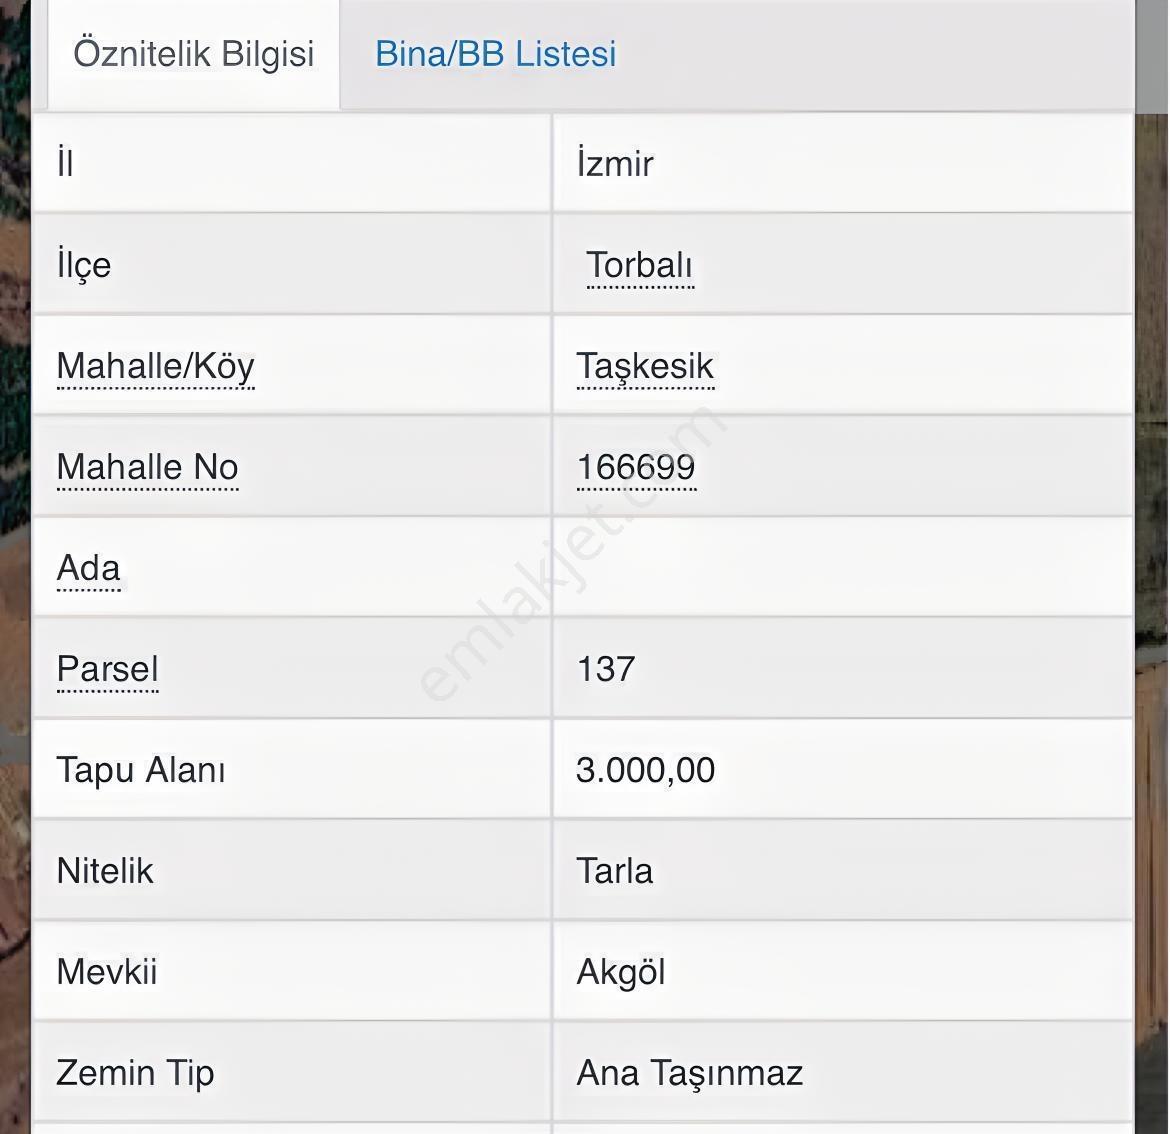Click the Ada field label
This screenshot has height=1134, width=1170.
point(89,569)
